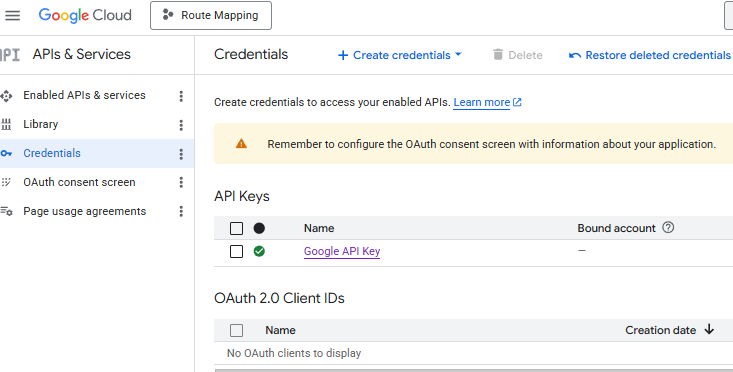Click the green checkmark status icon

(x=259, y=251)
